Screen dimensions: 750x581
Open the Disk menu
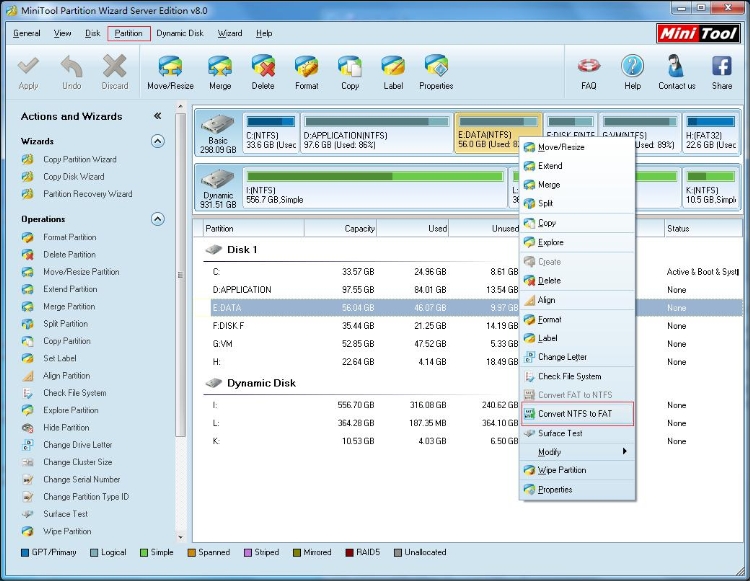point(93,33)
